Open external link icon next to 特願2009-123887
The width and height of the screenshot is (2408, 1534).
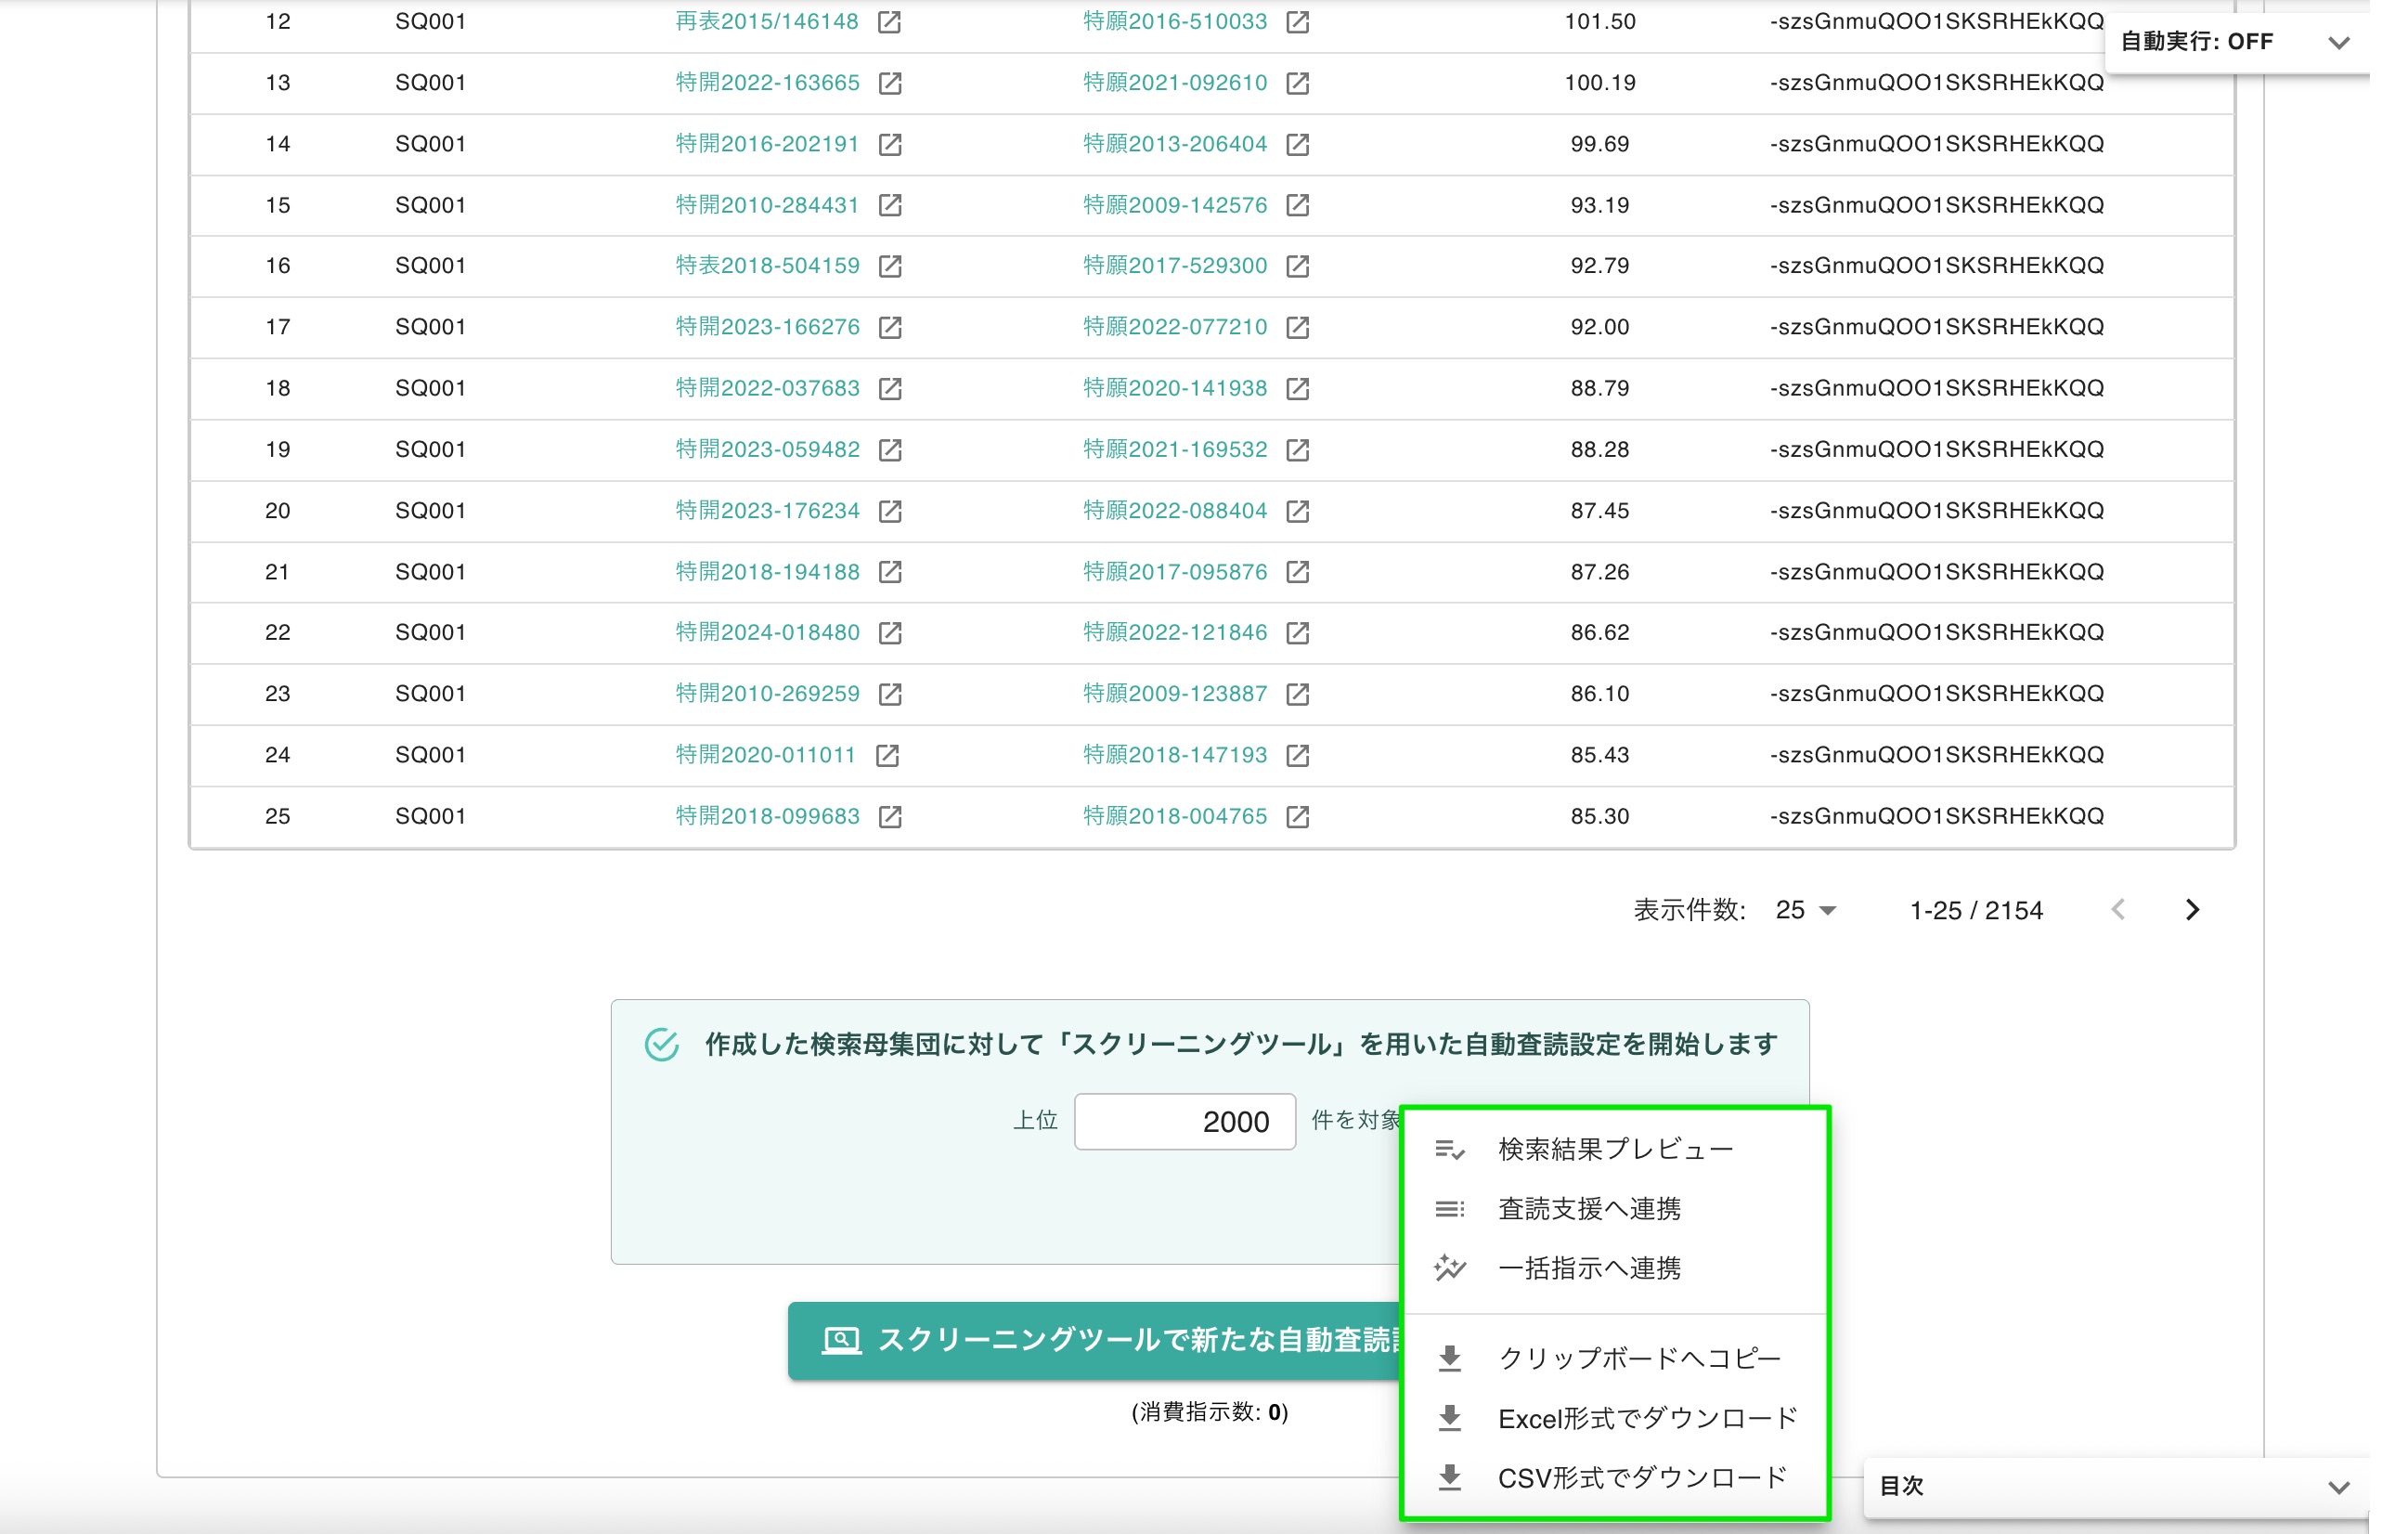click(x=1297, y=694)
